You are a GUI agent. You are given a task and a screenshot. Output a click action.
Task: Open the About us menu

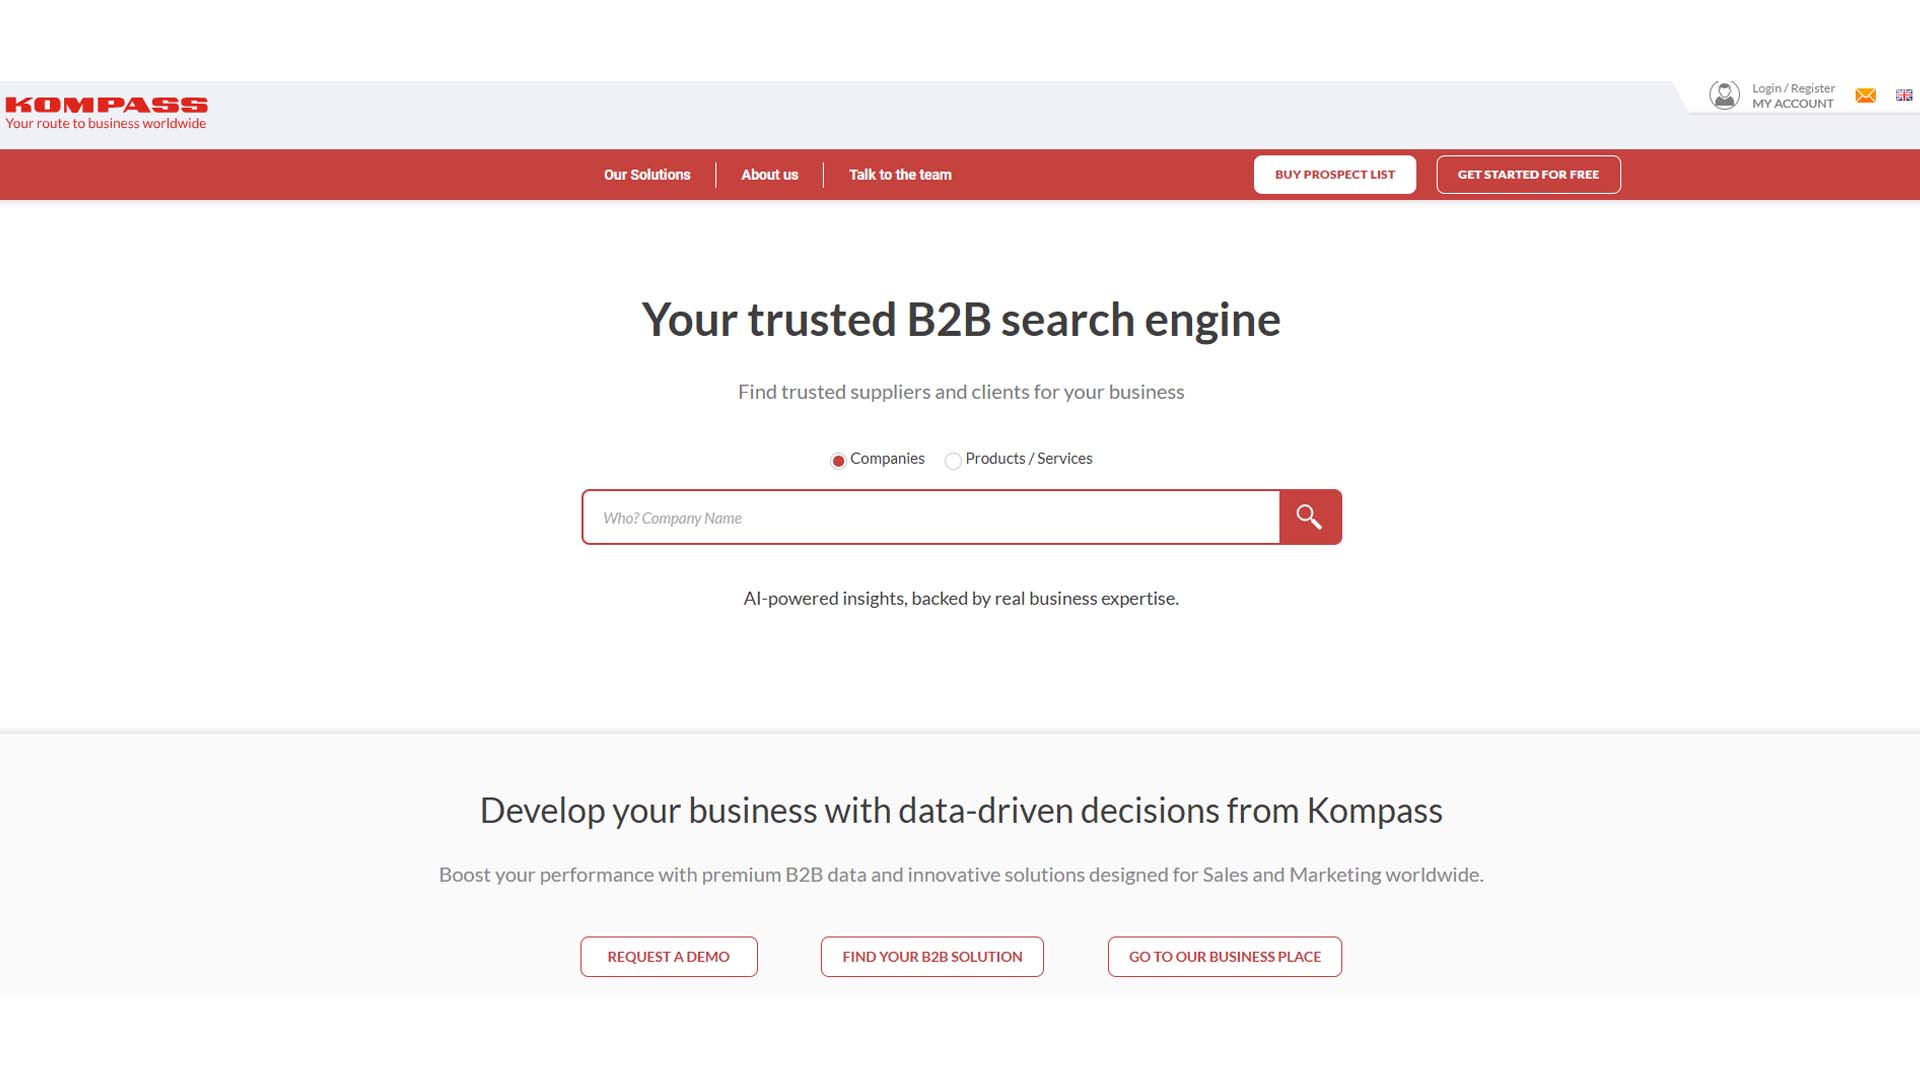pos(769,175)
